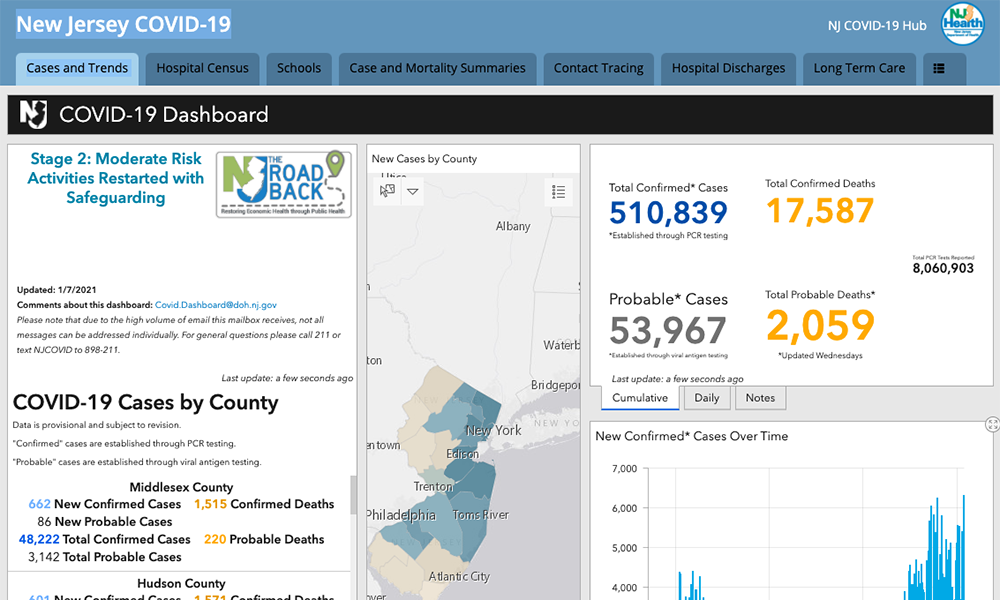This screenshot has height=600, width=1000.
Task: Click 3,142 Total Probable Cases entry
Action: point(105,557)
